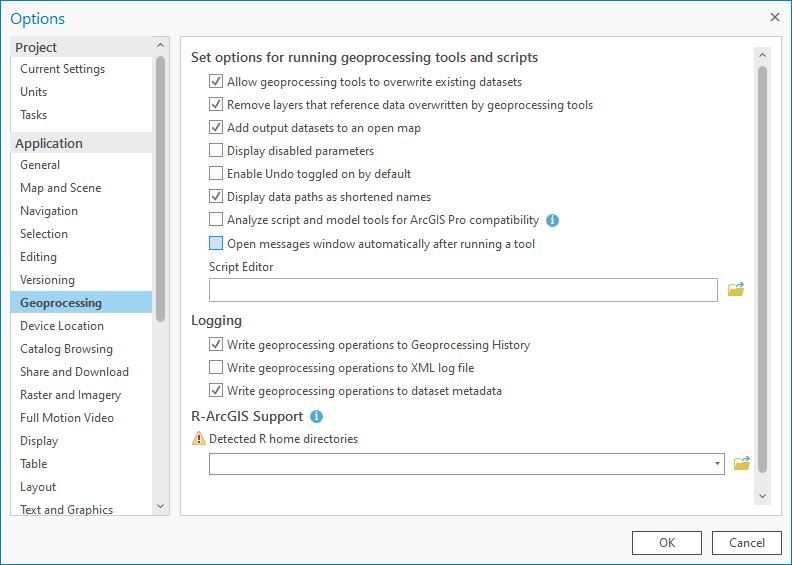The image size is (792, 565).
Task: Go to Current Settings under Project
Action: tap(62, 69)
